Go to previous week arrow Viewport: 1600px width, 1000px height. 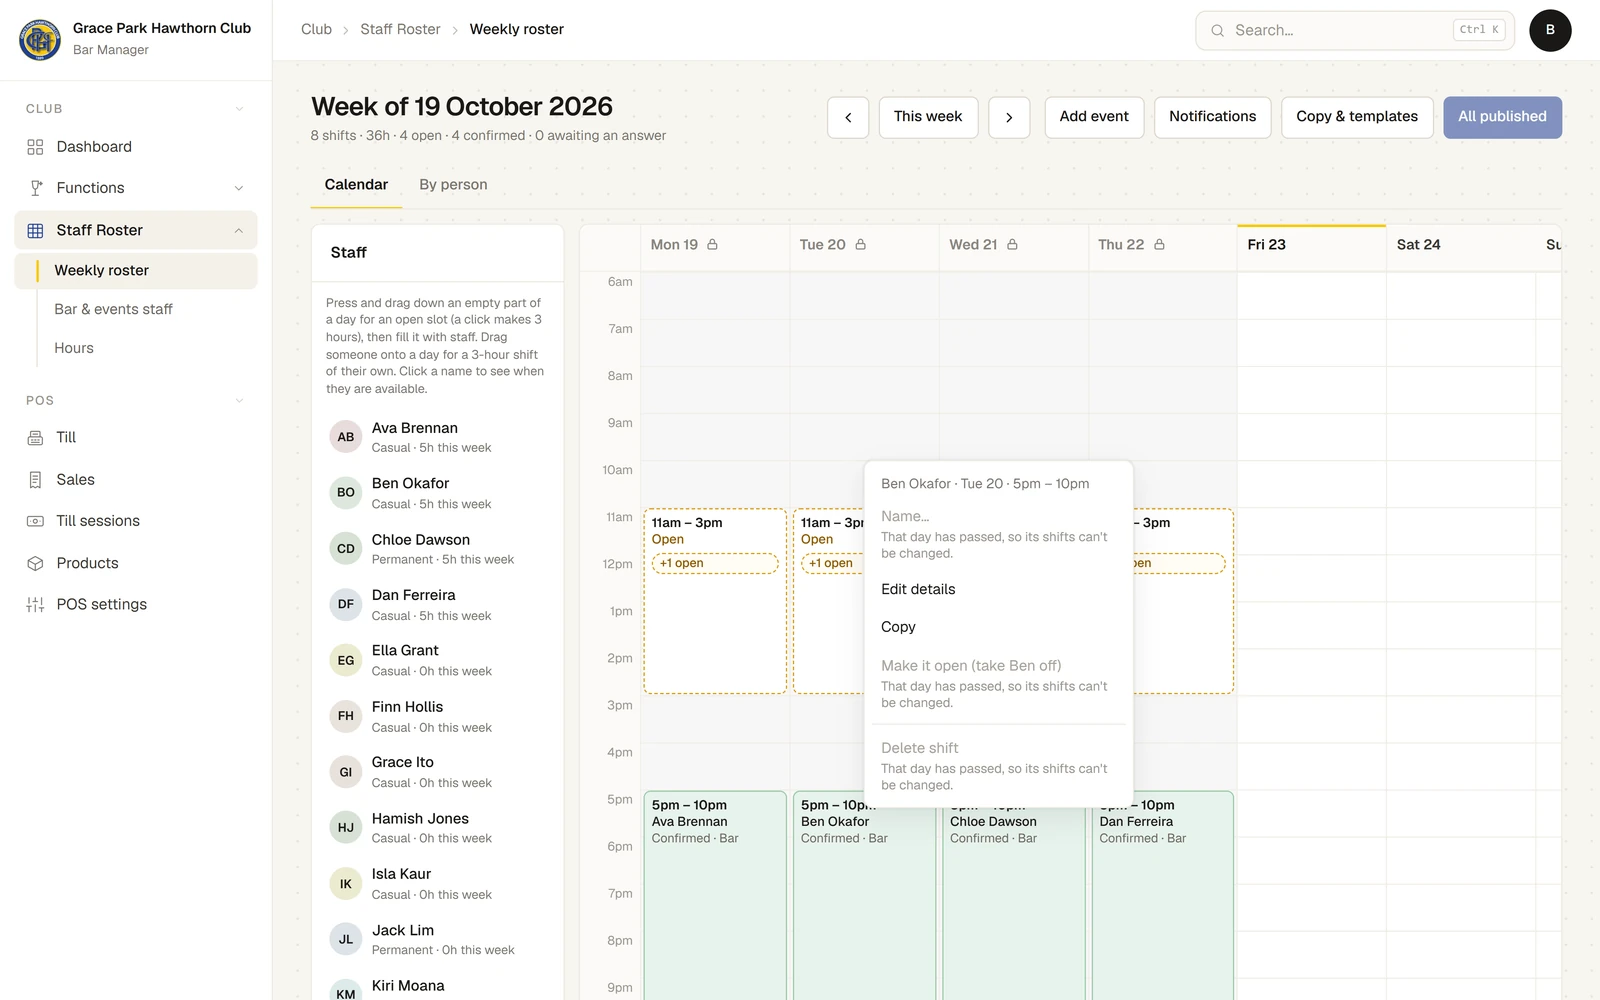tap(848, 117)
